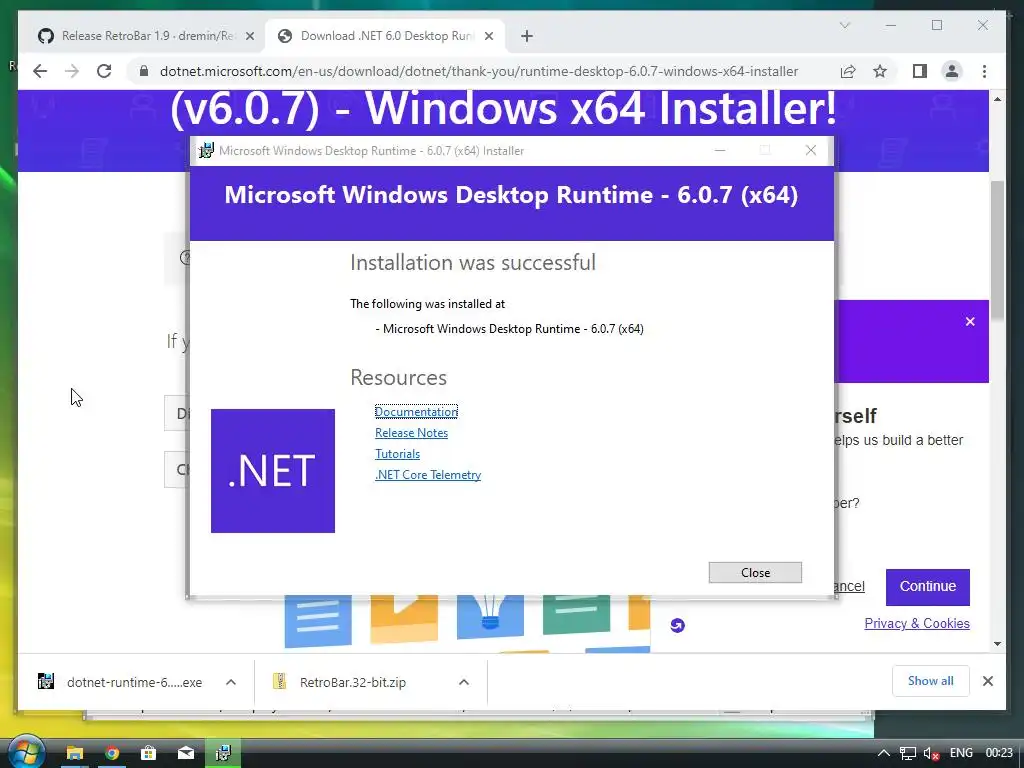
Task: Minimize the installer window
Action: pyautogui.click(x=720, y=150)
